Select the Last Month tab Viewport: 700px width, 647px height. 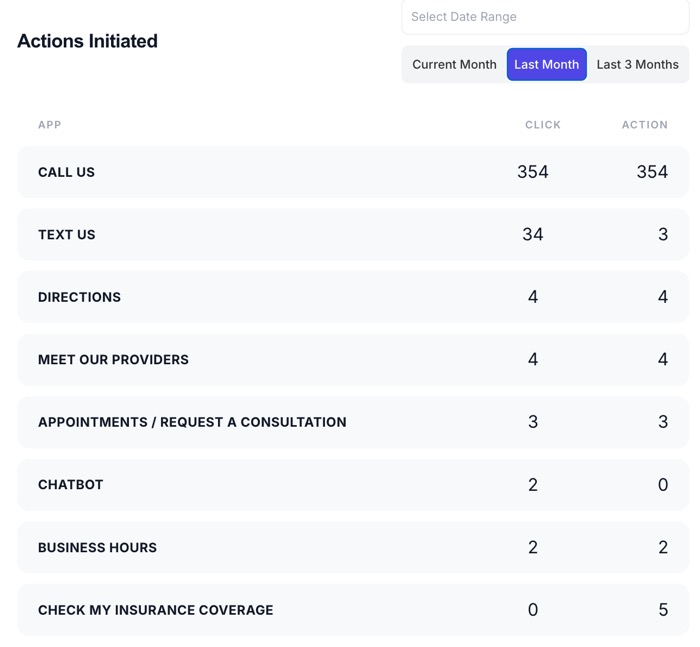point(546,64)
